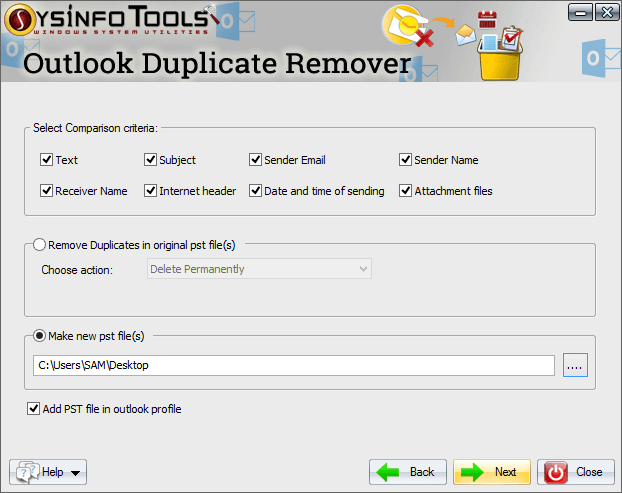Image resolution: width=622 pixels, height=493 pixels.
Task: Toggle the Receiver Name checkbox
Action: point(46,191)
